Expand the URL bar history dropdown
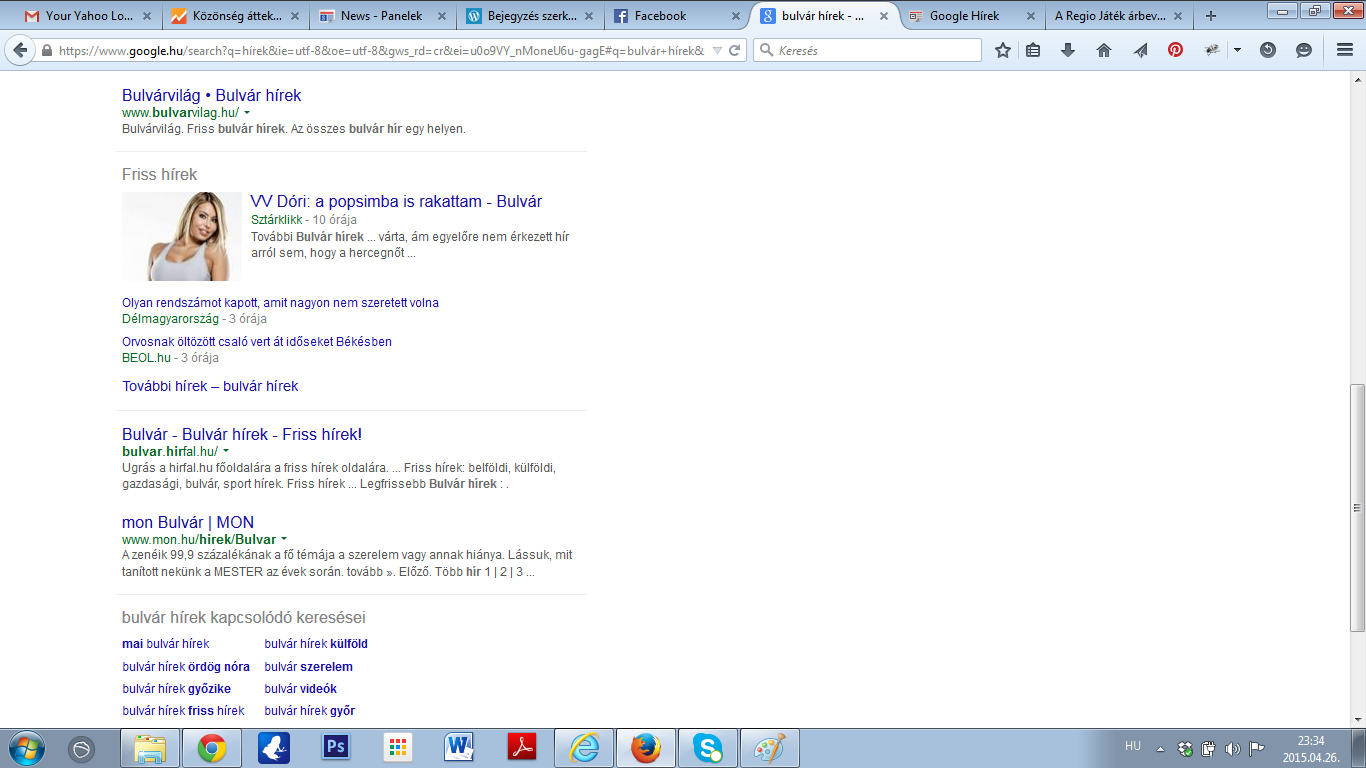The image size is (1366, 768). coord(717,51)
